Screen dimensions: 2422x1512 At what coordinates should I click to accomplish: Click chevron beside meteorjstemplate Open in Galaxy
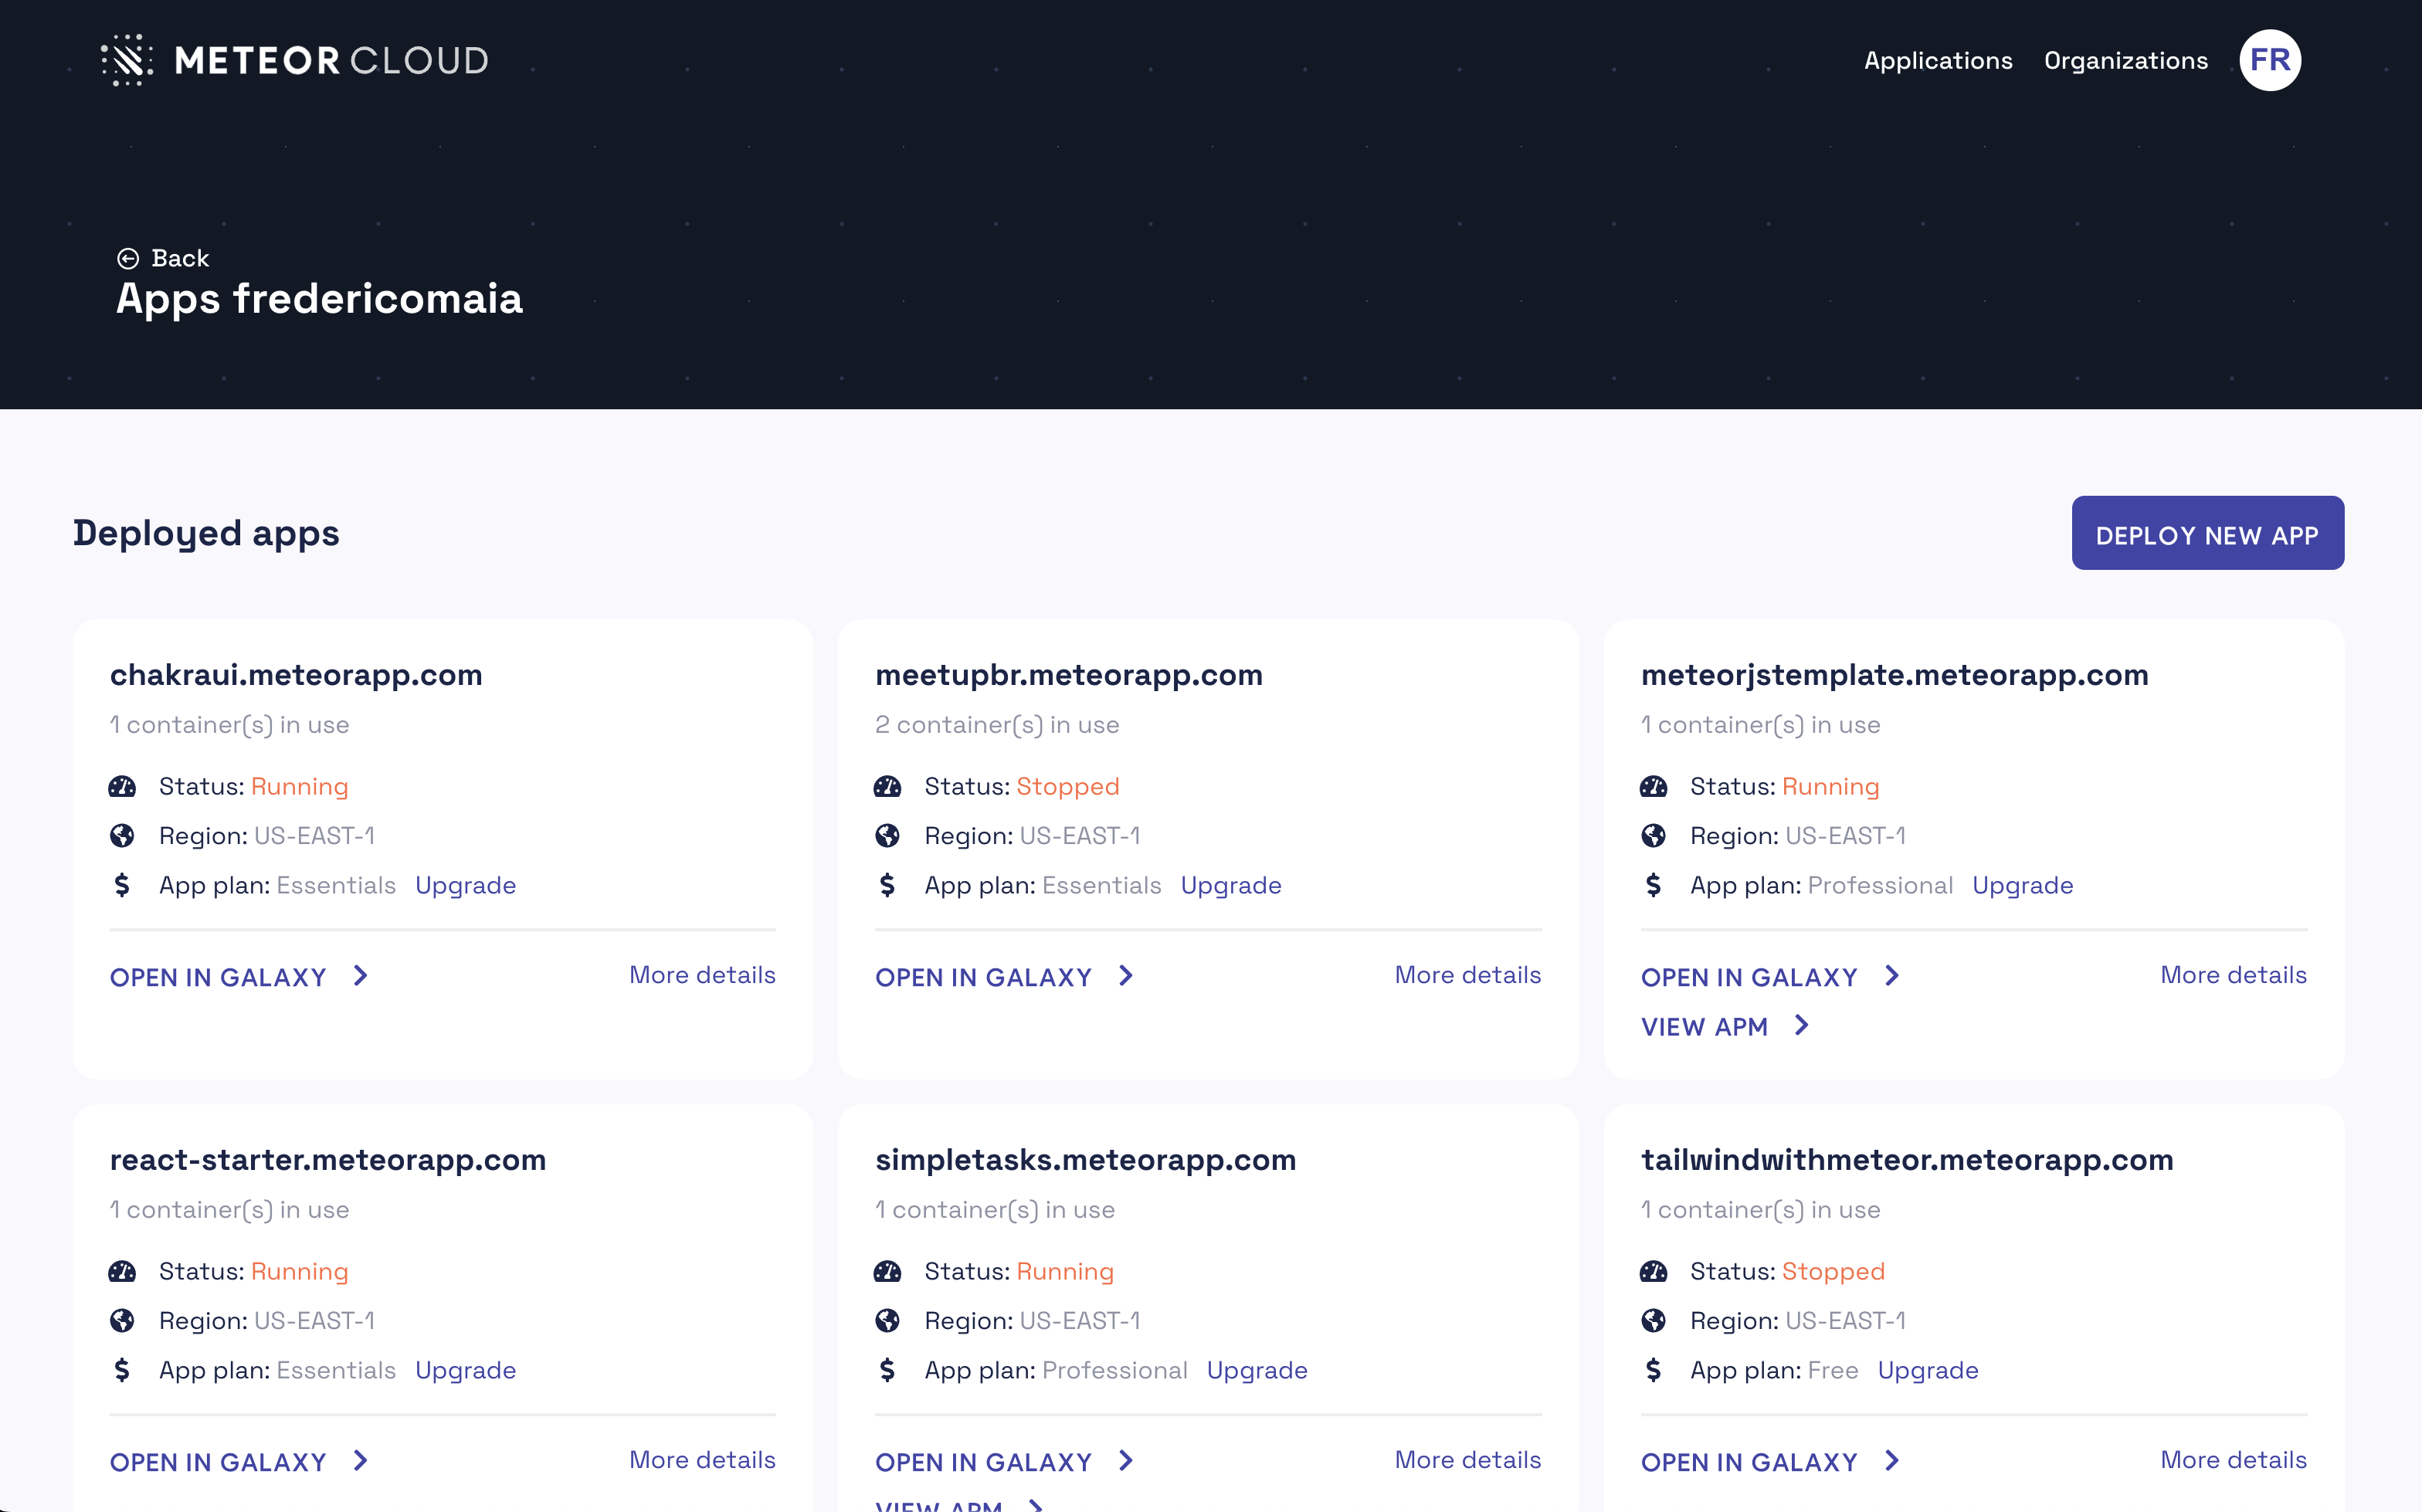point(1892,976)
